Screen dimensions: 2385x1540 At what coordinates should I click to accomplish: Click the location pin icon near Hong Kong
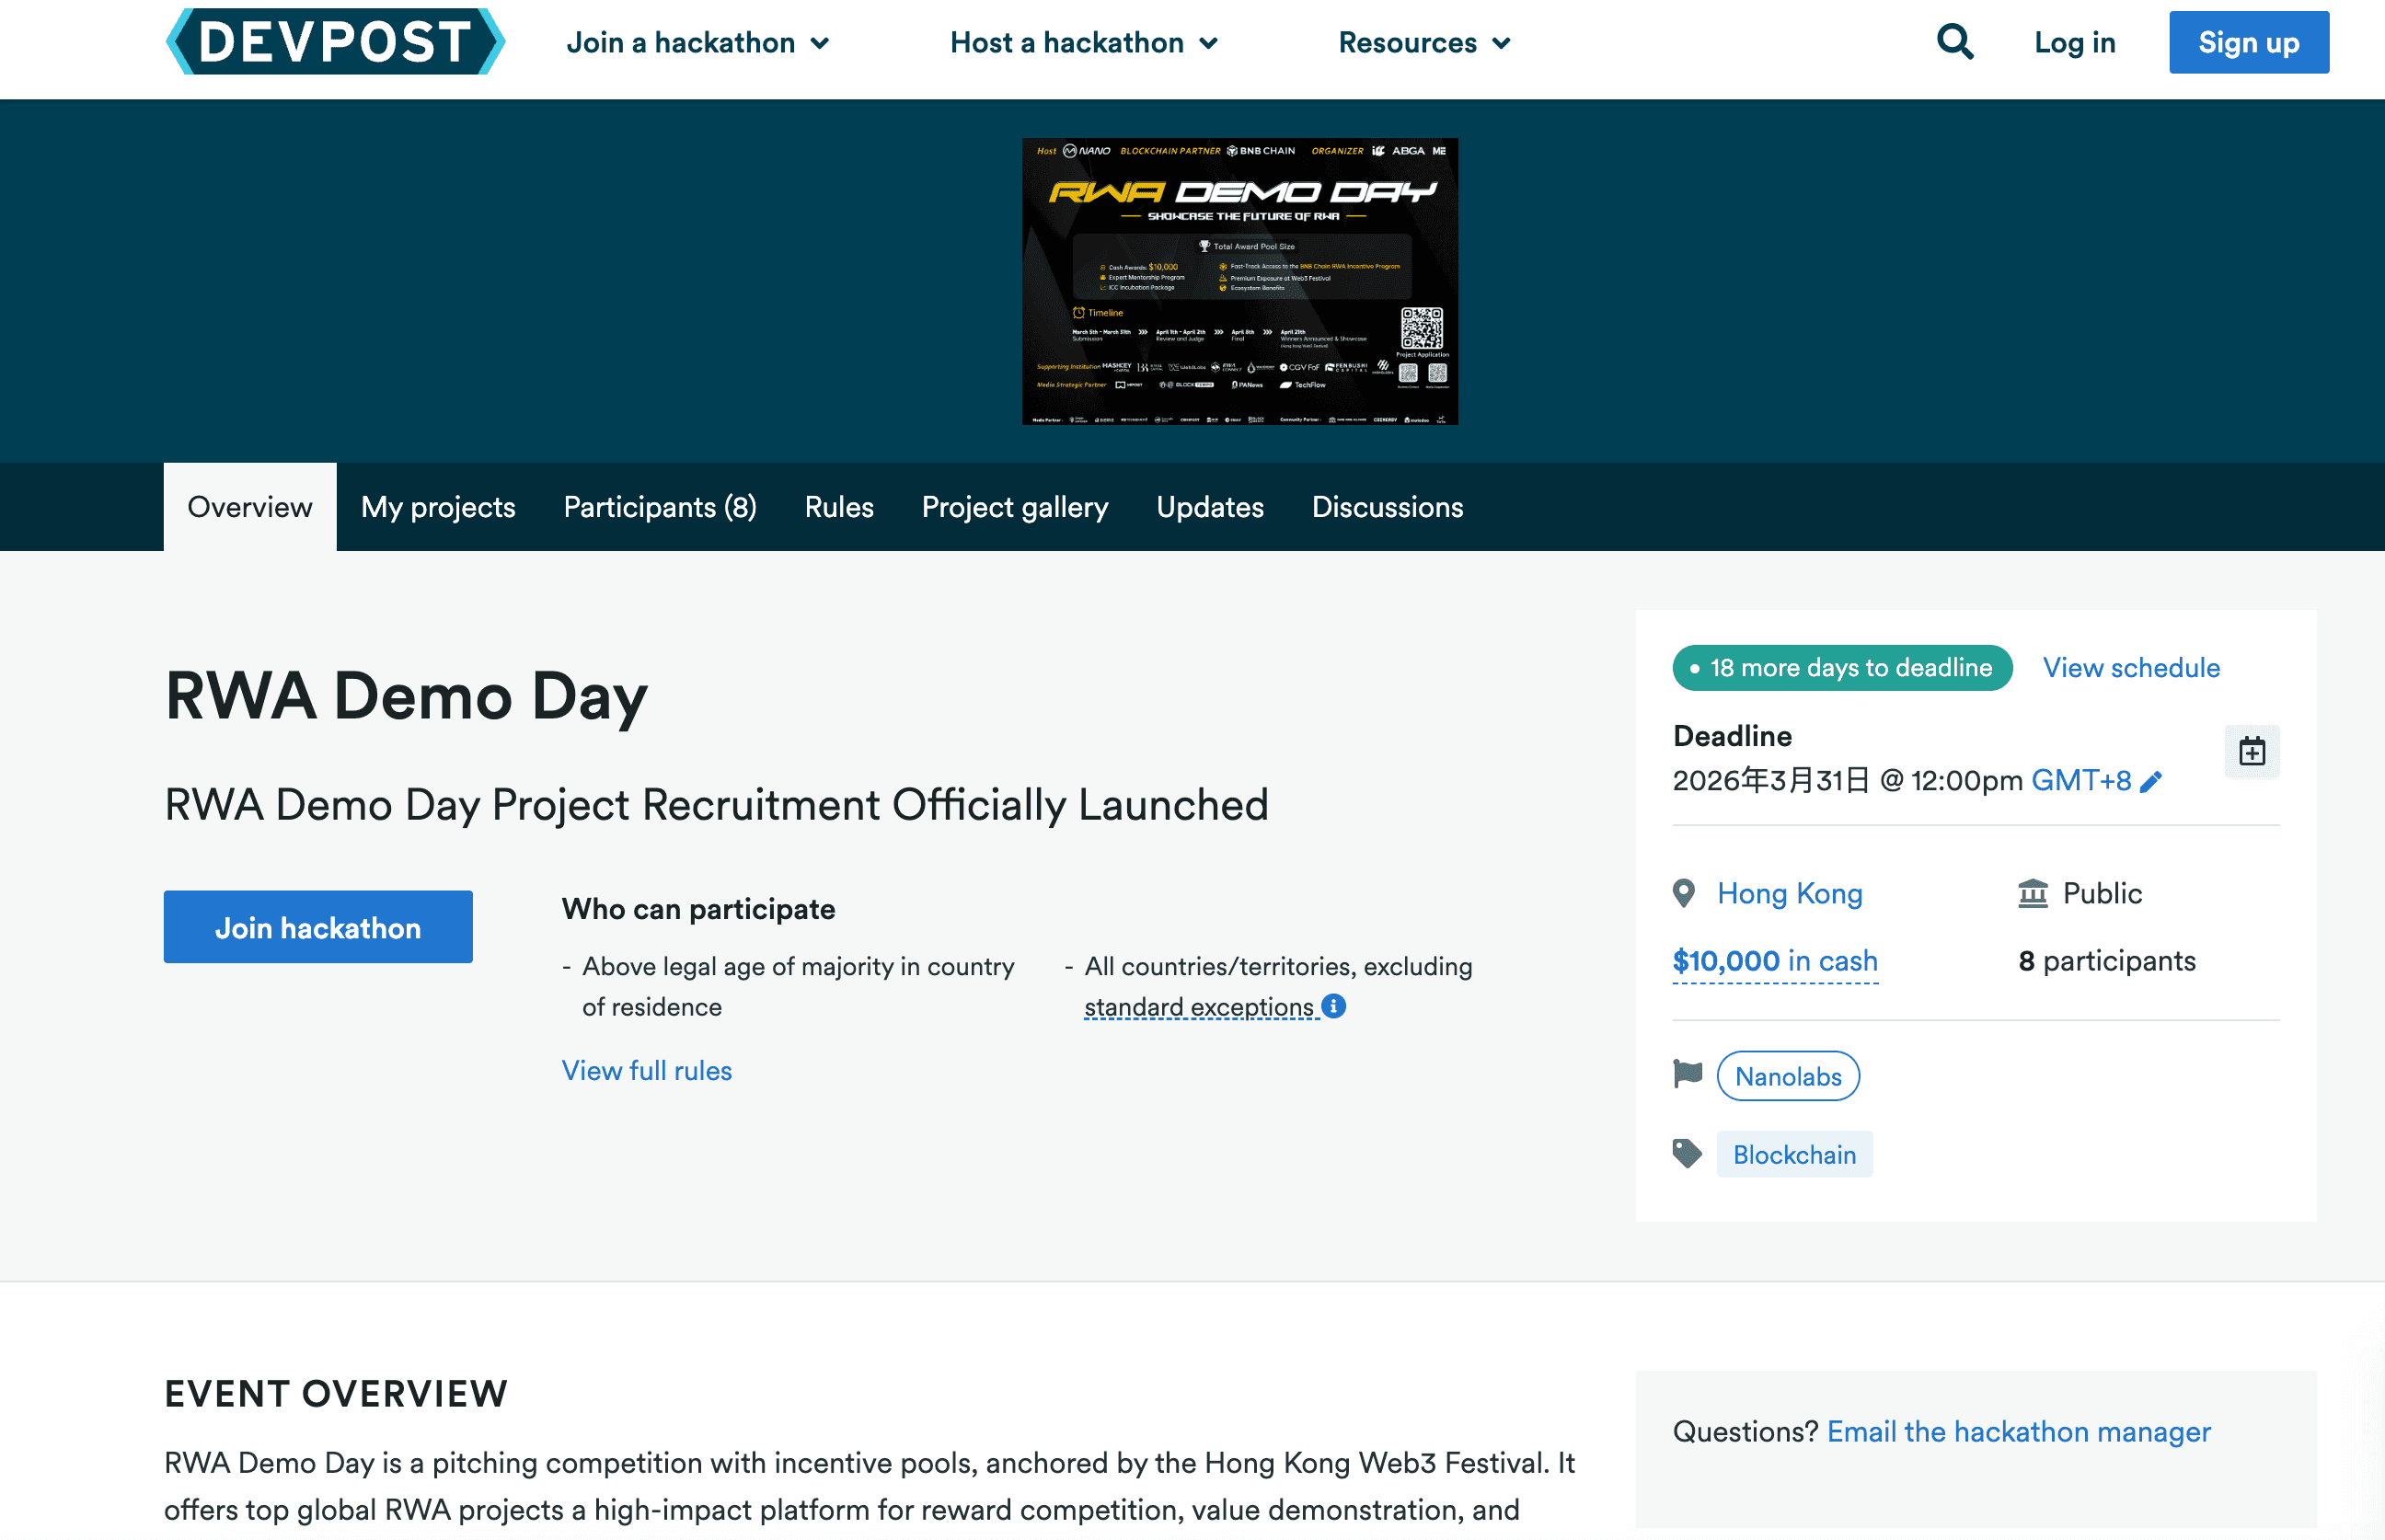(1684, 892)
